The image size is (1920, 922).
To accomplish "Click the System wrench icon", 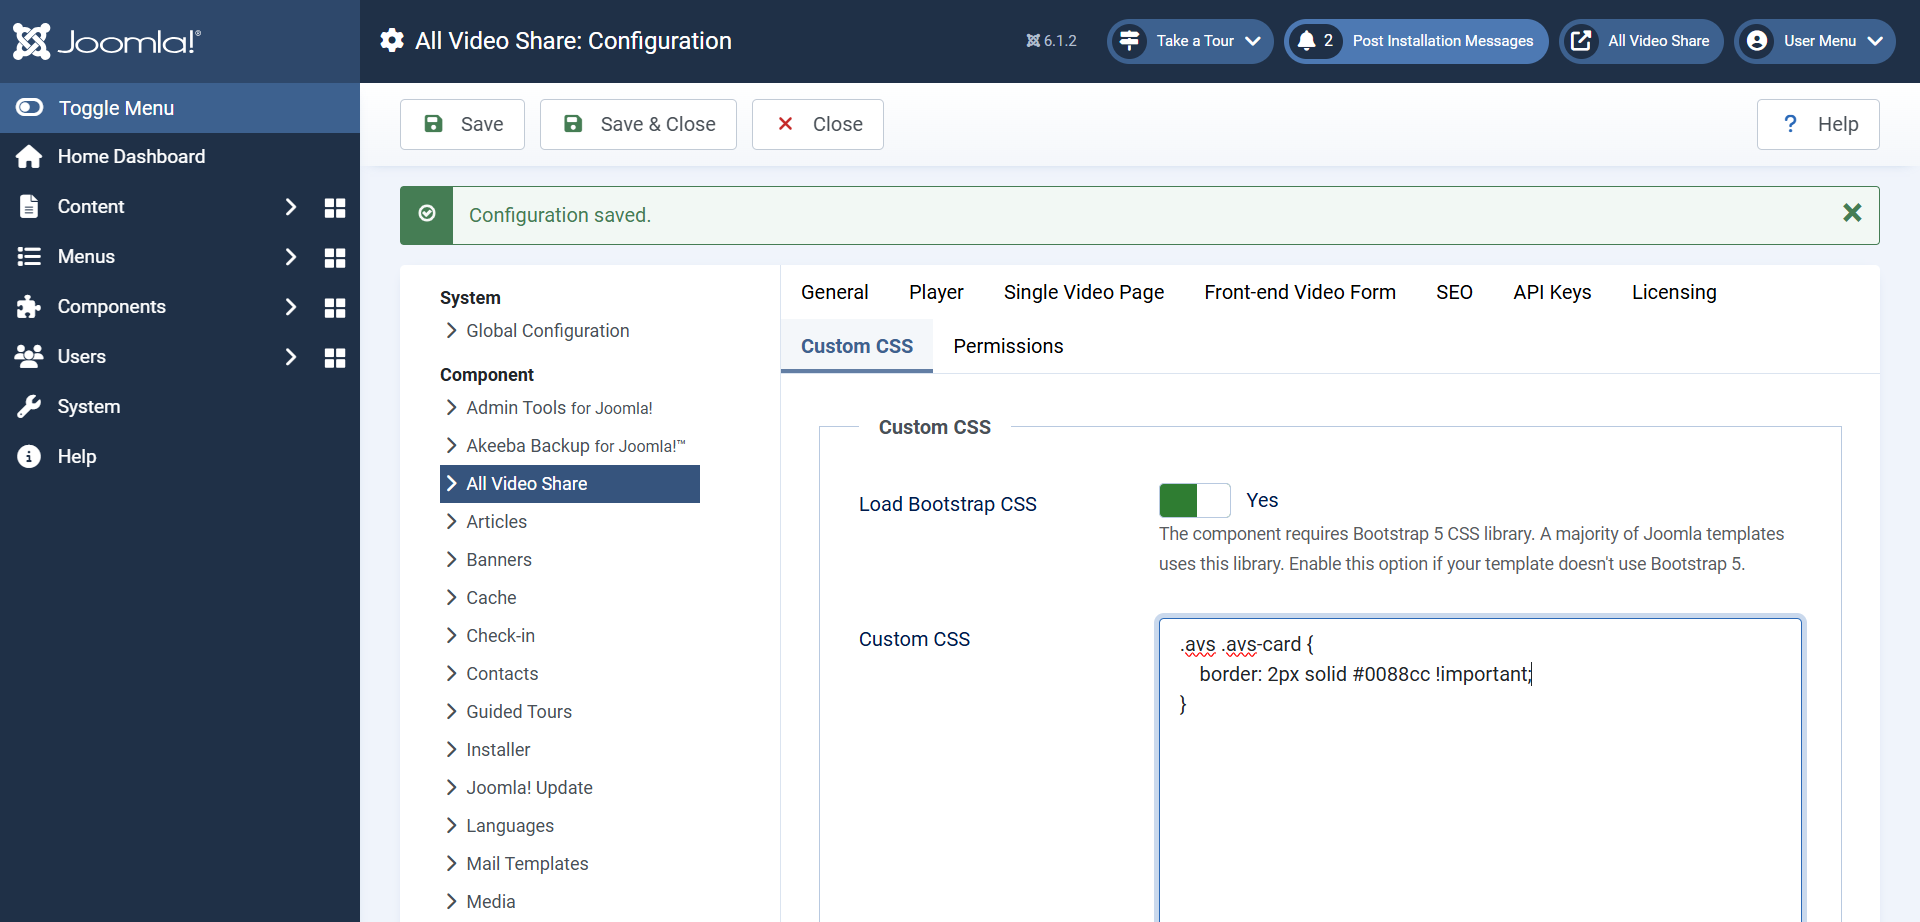I will coord(29,407).
